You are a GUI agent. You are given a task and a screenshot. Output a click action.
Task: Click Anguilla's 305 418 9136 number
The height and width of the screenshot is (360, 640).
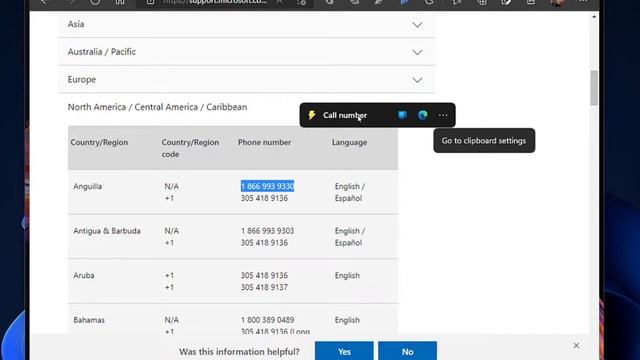[x=264, y=198]
